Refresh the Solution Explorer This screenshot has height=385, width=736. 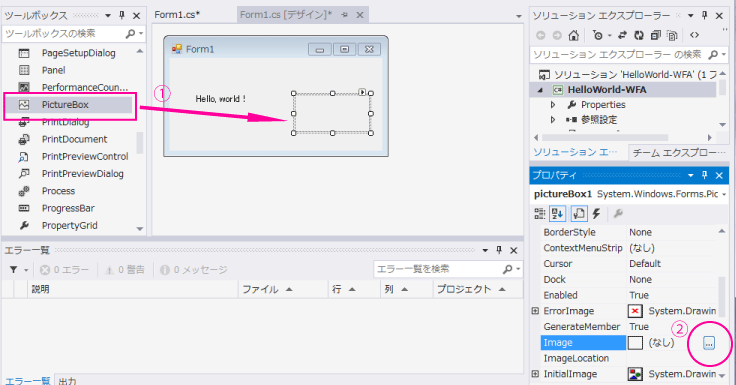coord(639,35)
